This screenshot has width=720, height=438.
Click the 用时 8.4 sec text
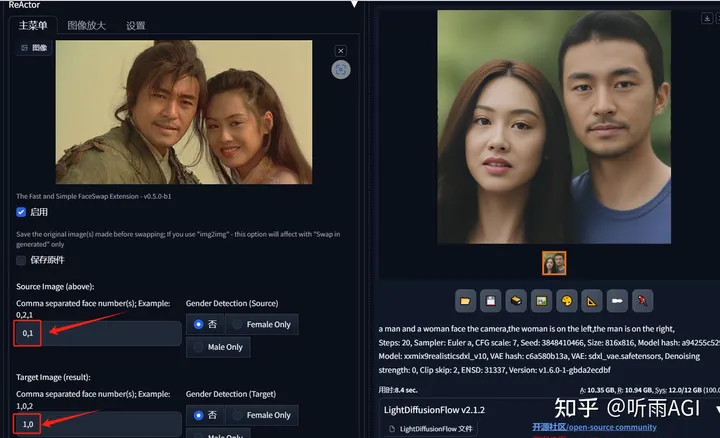[x=398, y=390]
